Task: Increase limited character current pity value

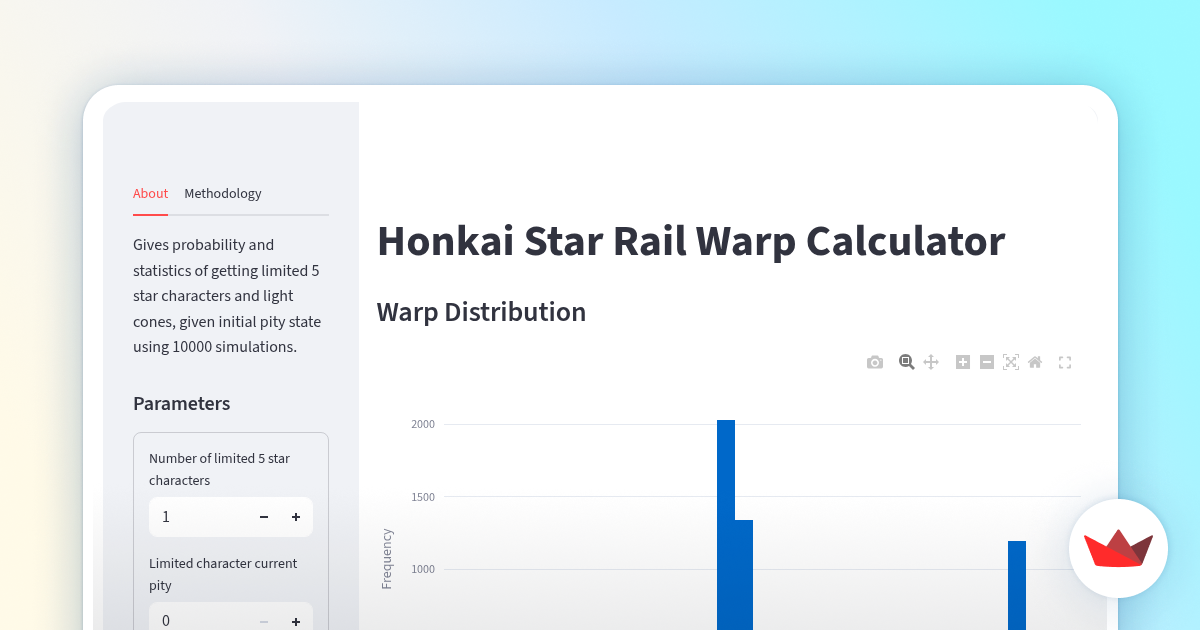Action: [296, 621]
